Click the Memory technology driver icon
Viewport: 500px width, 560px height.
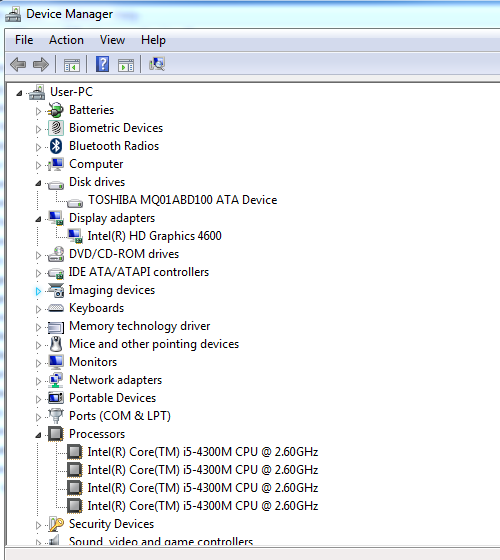pyautogui.click(x=56, y=327)
